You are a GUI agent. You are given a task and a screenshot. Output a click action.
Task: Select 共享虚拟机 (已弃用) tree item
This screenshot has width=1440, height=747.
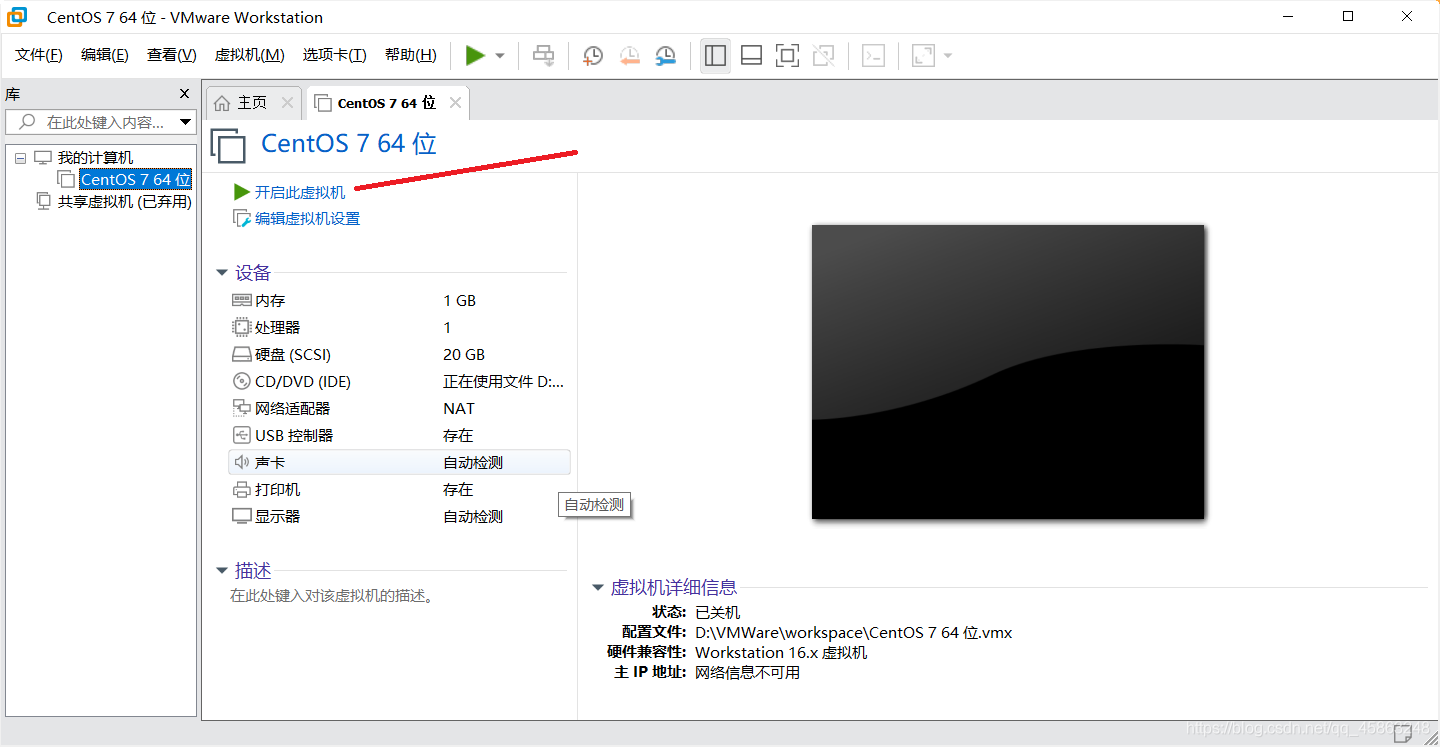(x=124, y=201)
